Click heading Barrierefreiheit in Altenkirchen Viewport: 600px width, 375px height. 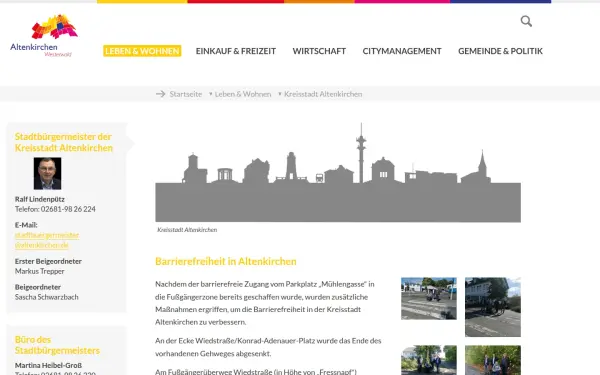click(x=226, y=261)
